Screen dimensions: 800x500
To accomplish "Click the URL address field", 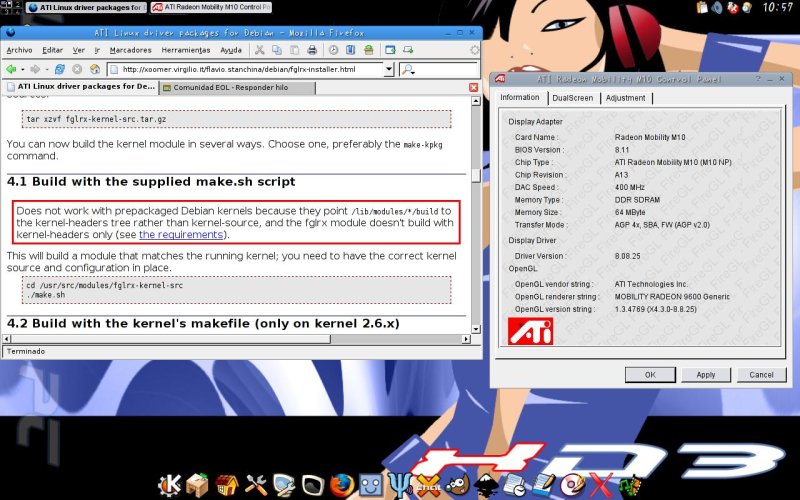I will coord(245,69).
